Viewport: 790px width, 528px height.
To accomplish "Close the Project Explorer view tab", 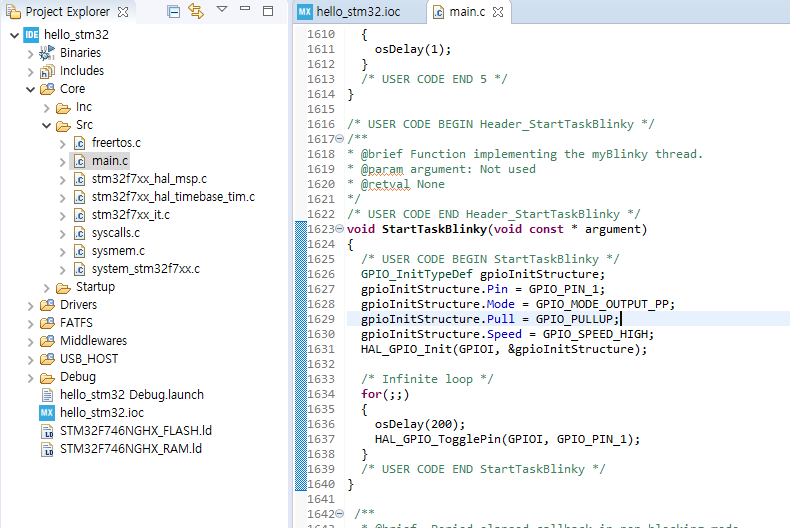I will pos(123,12).
